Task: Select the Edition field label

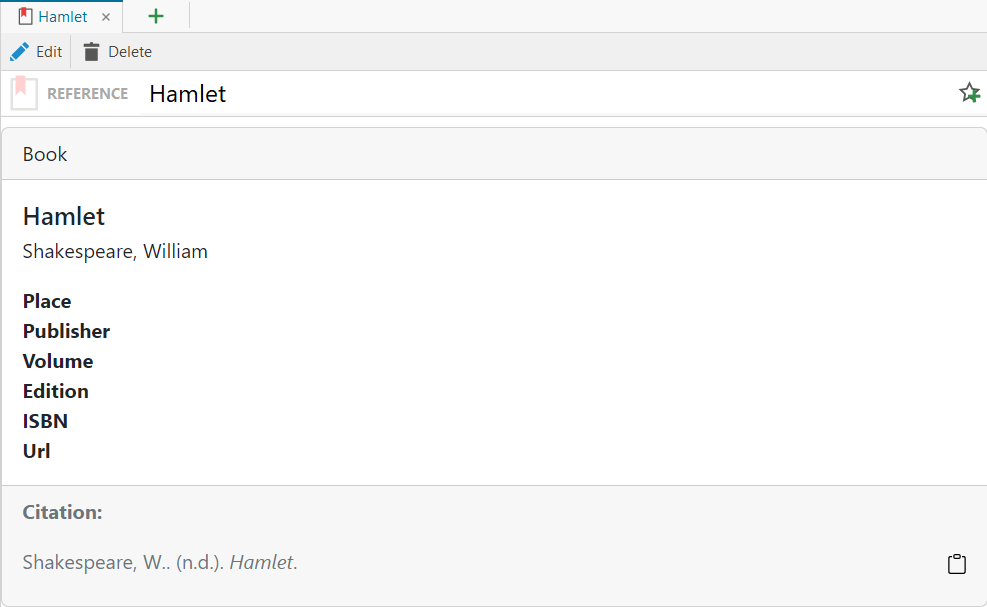Action: pos(56,391)
